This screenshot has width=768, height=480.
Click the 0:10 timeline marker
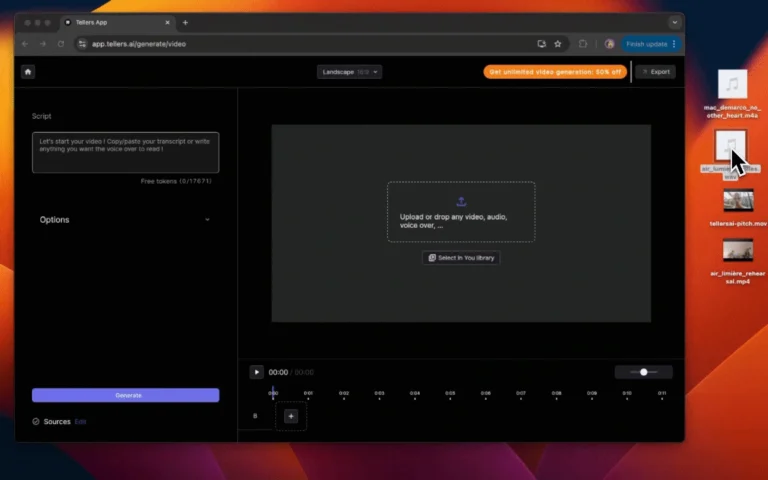coord(627,394)
